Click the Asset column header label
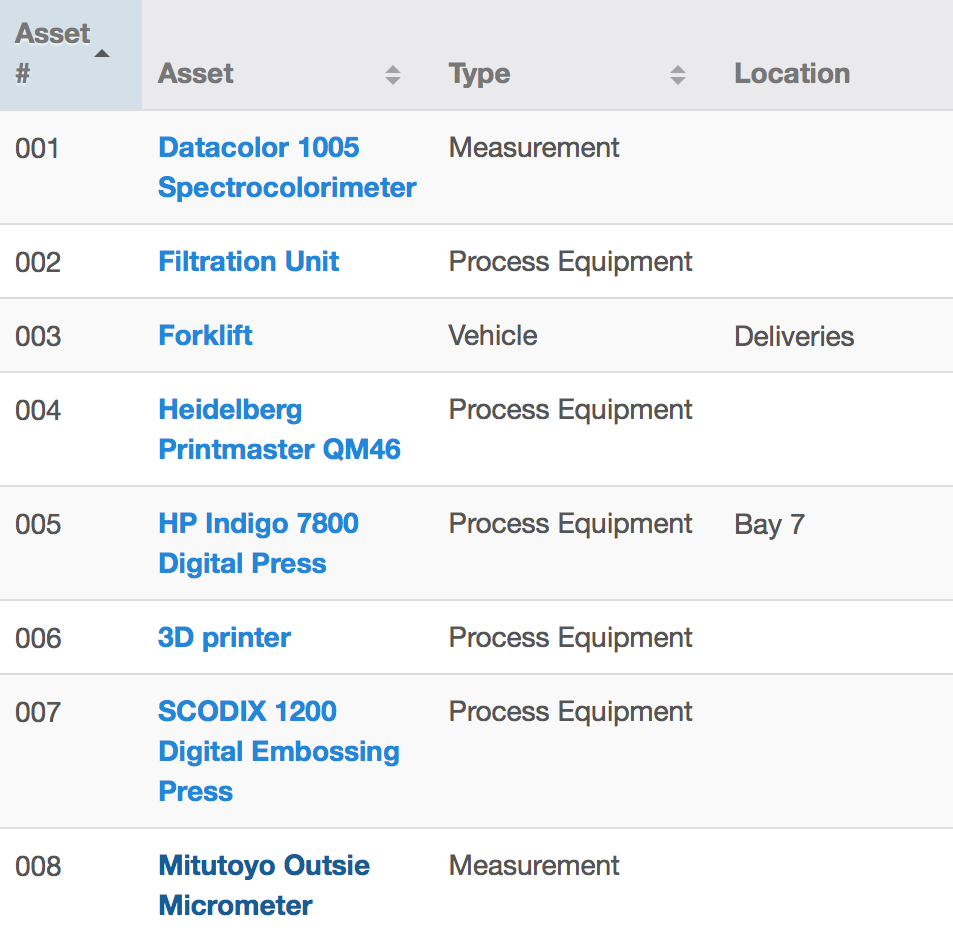The width and height of the screenshot is (953, 937). click(x=196, y=74)
